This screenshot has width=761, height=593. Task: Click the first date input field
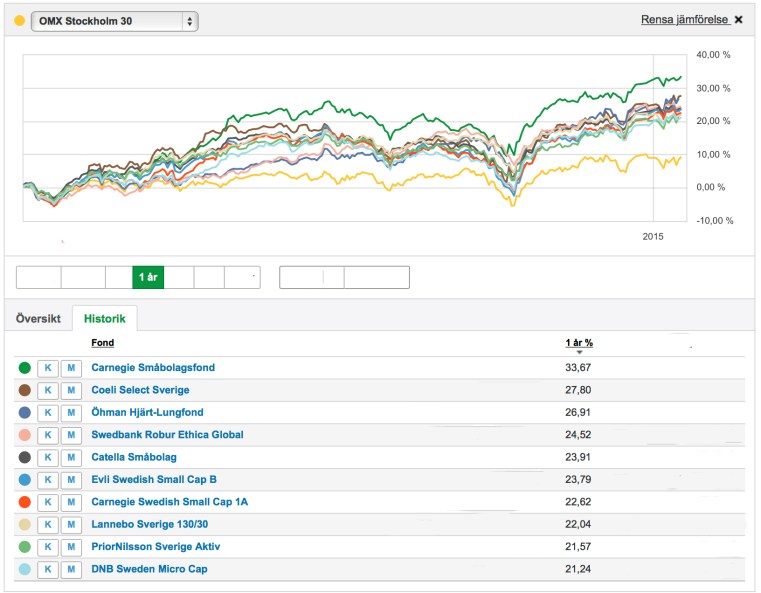[x=311, y=277]
